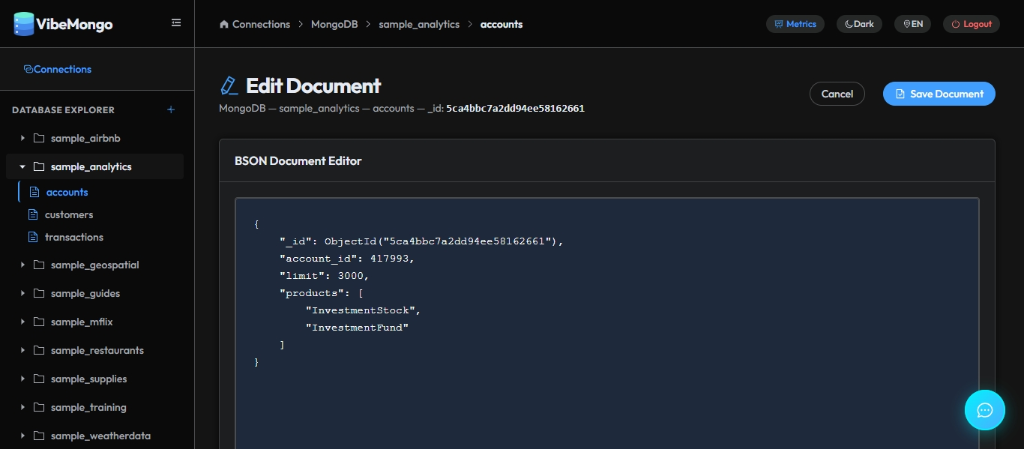Click the Save Document button

pyautogui.click(x=938, y=94)
